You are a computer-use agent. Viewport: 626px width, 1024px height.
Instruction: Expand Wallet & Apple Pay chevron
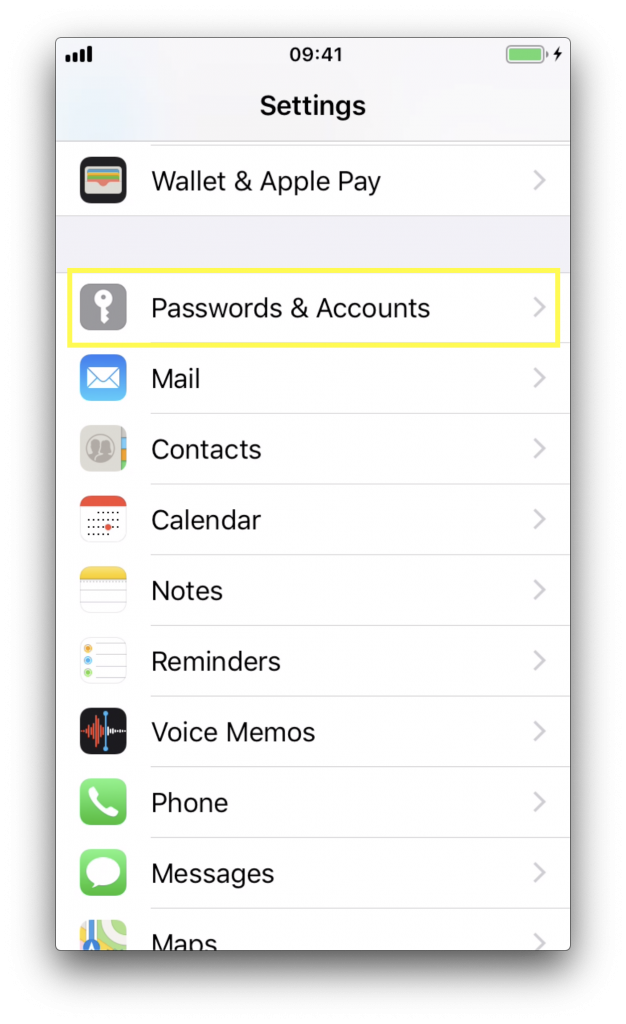539,180
